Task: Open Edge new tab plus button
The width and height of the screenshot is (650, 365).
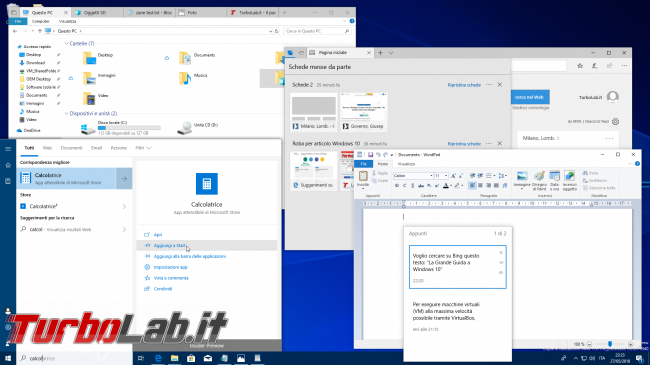Action: 380,53
